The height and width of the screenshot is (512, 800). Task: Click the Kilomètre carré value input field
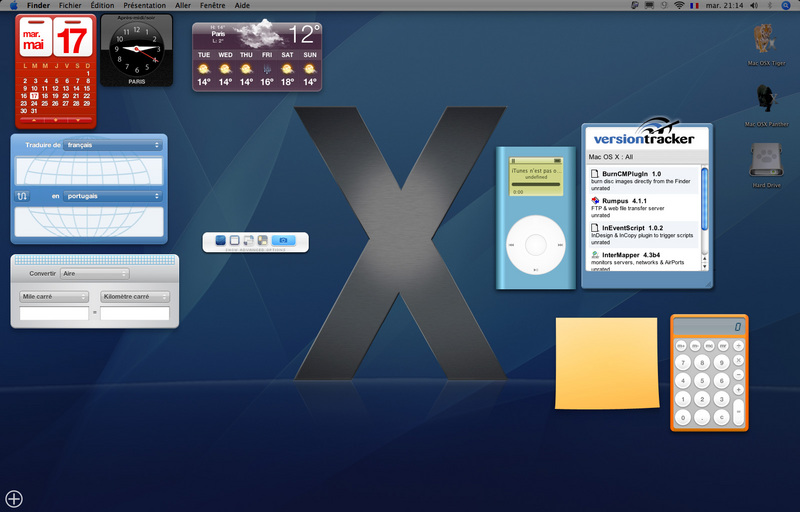coord(135,314)
